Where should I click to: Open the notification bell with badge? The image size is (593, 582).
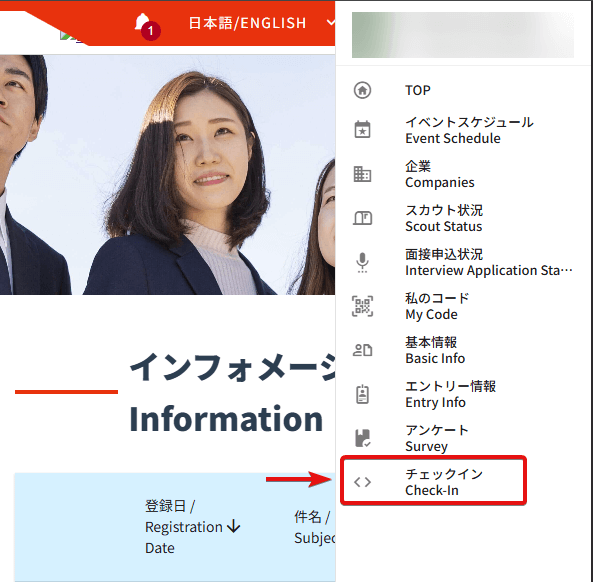(x=147, y=26)
